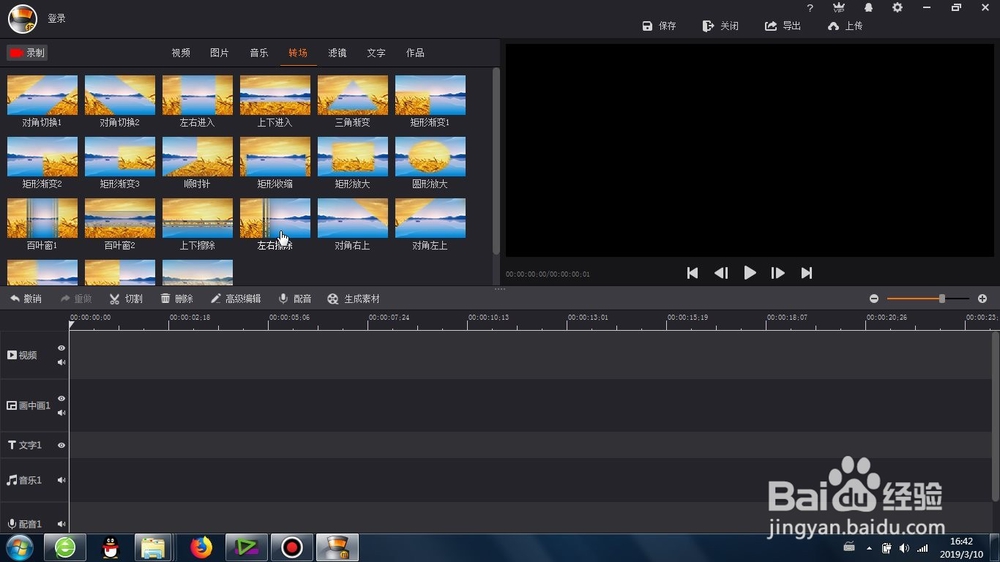The image size is (1000, 562).
Task: Open 高级编辑 advanced editing
Action: click(x=235, y=299)
